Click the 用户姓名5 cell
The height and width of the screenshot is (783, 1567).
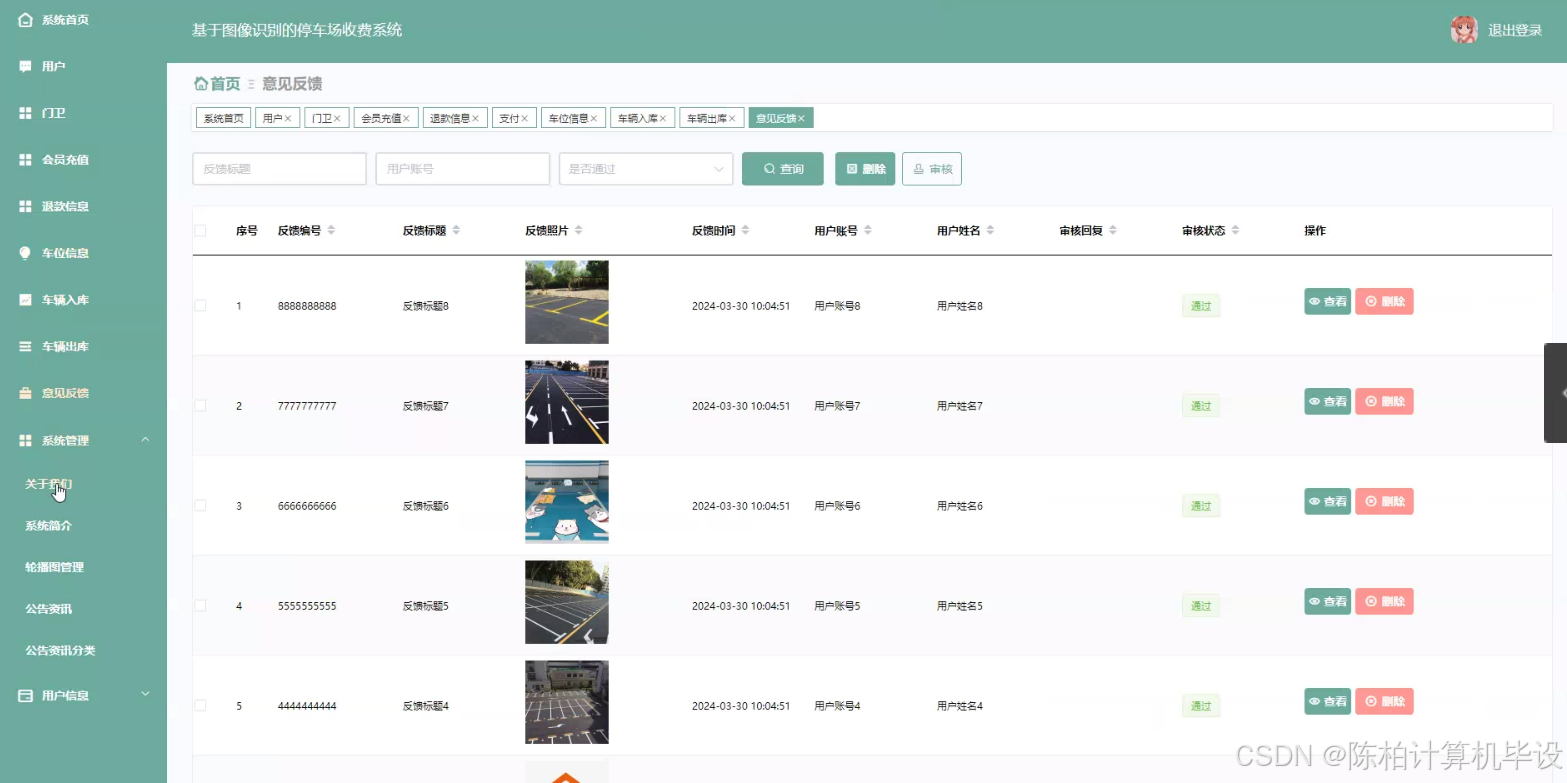(x=960, y=606)
